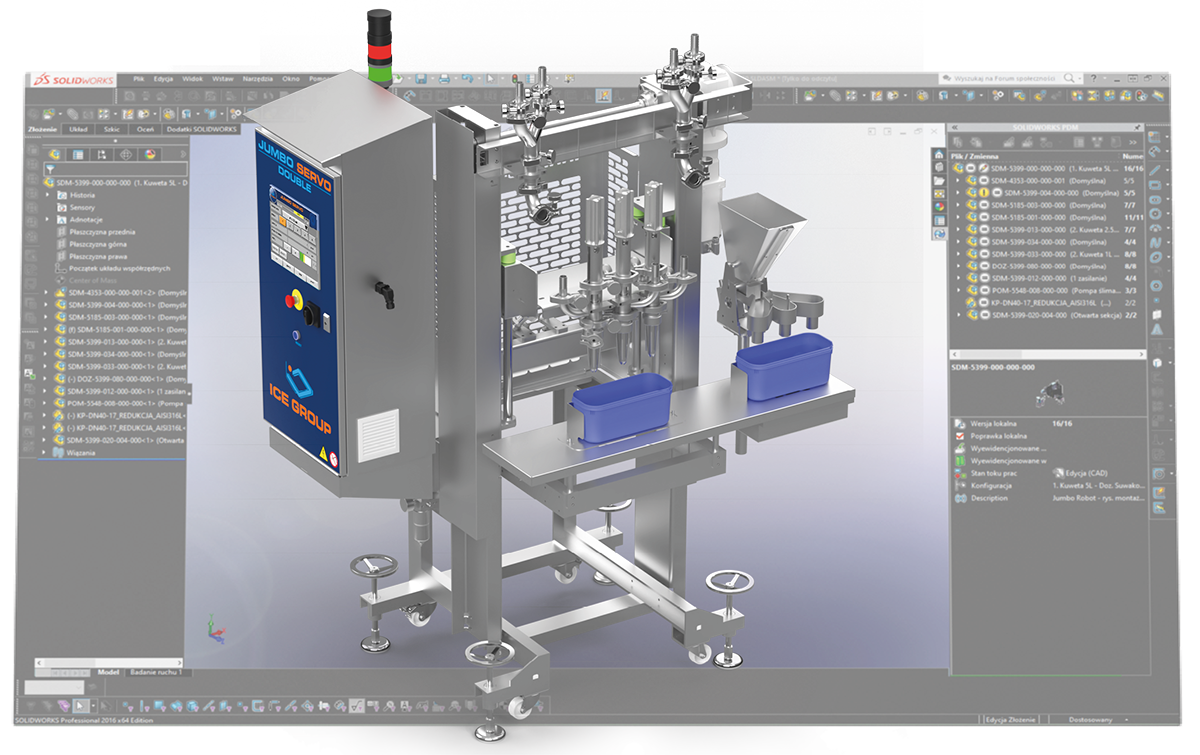The width and height of the screenshot is (1200, 755).
Task: Open the Narzędzia menu
Action: (257, 78)
